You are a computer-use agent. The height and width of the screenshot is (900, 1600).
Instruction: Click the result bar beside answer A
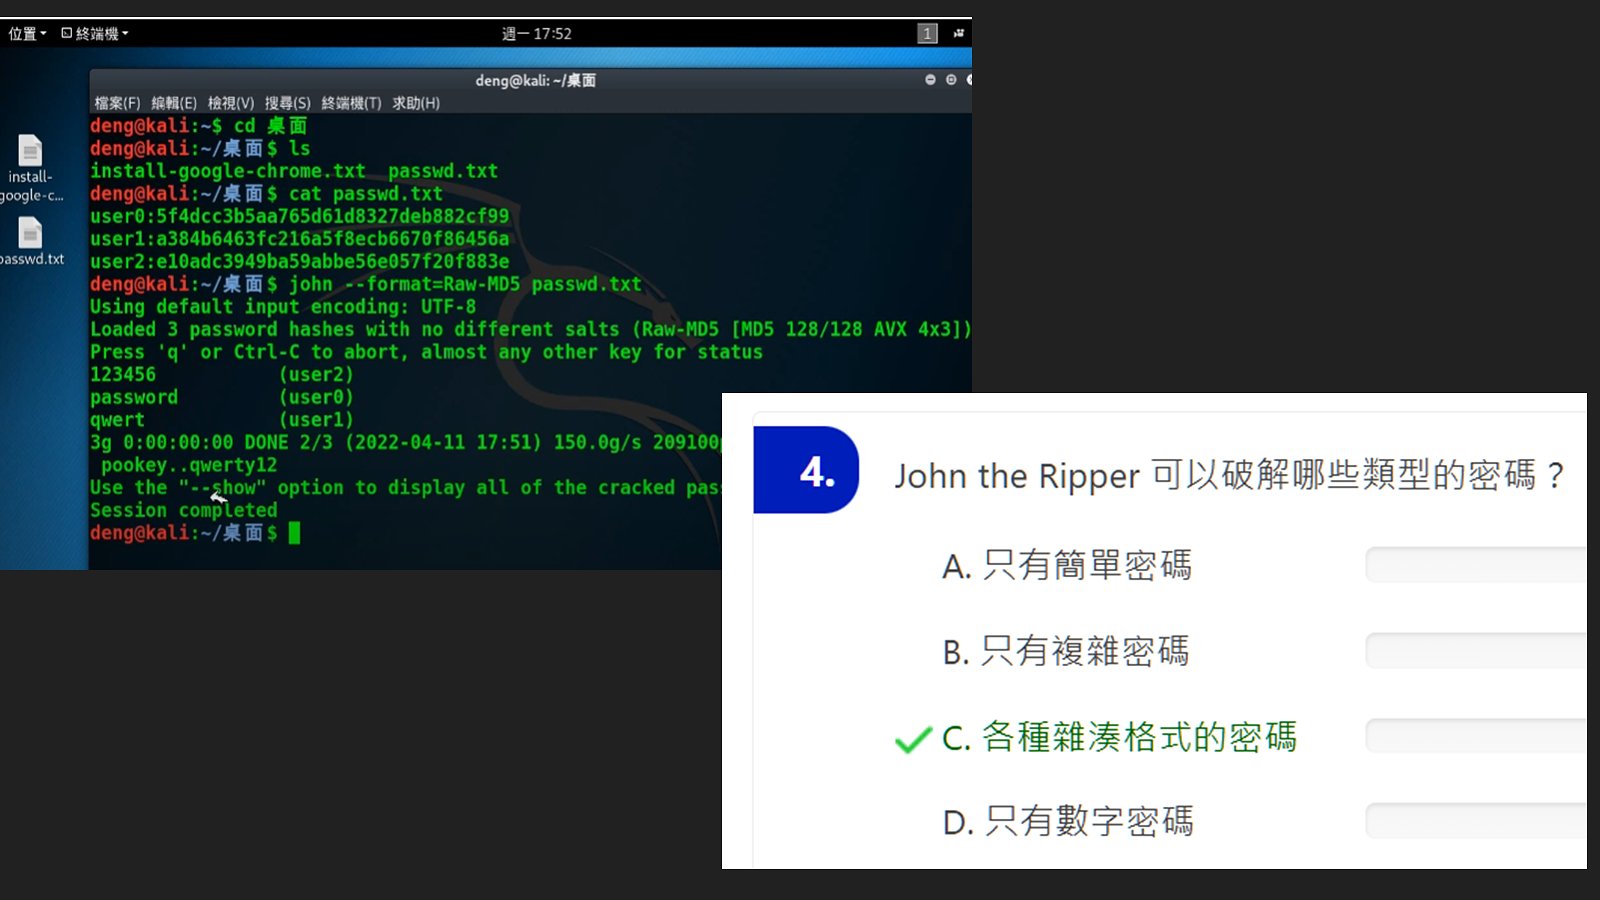tap(1475, 565)
